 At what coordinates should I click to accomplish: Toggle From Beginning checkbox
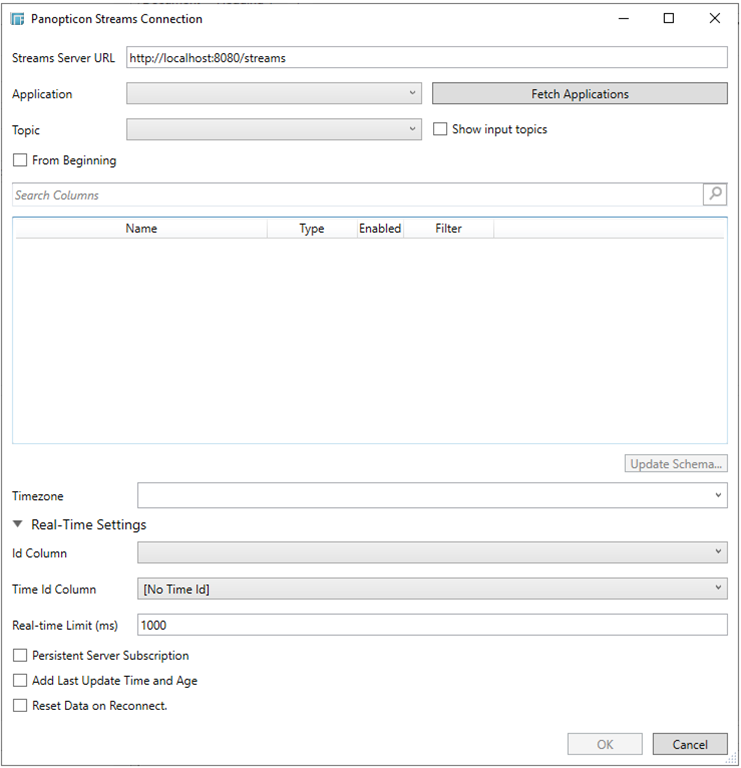(x=20, y=160)
